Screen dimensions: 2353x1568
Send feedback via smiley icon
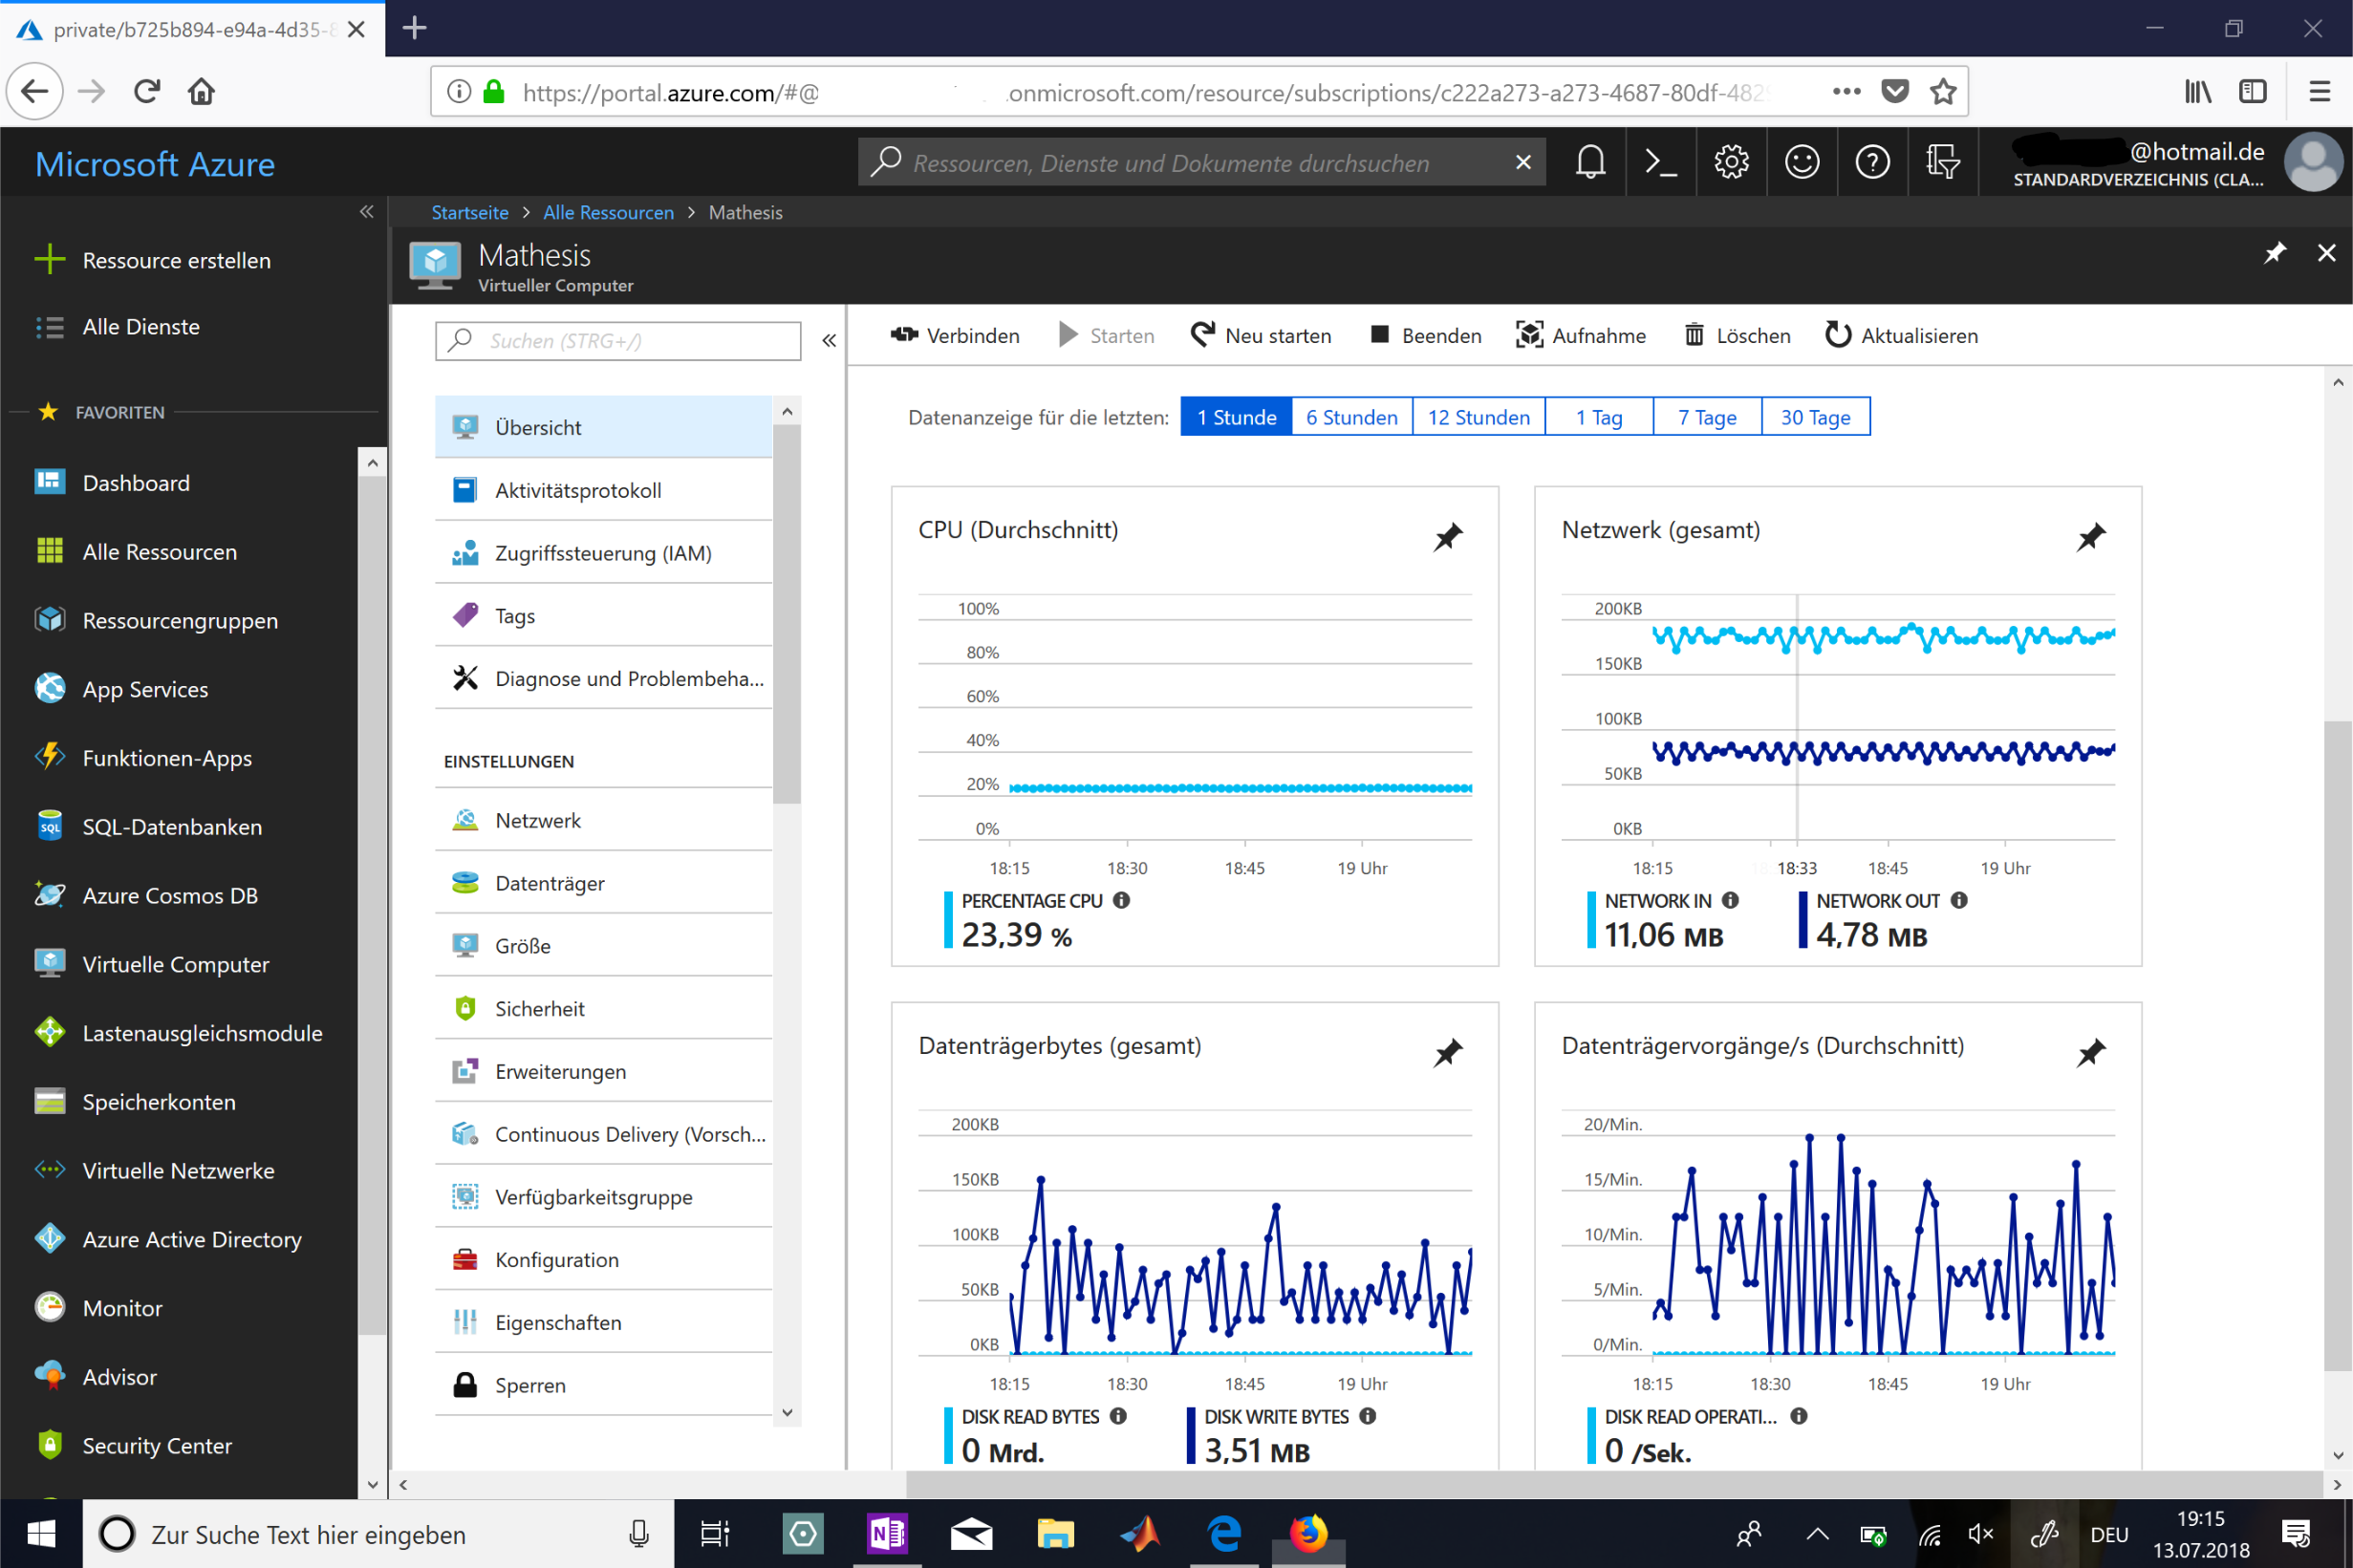tap(1801, 162)
